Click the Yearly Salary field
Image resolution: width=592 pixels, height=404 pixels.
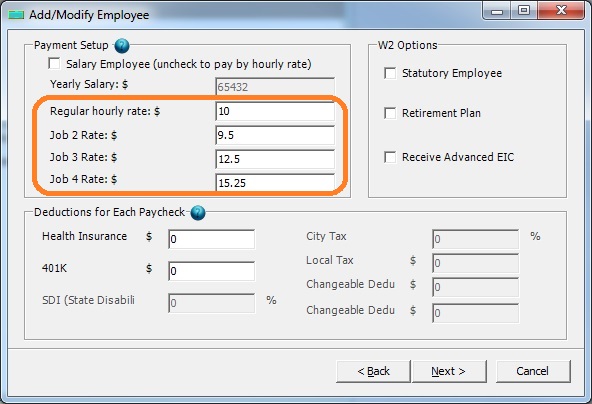pos(275,87)
